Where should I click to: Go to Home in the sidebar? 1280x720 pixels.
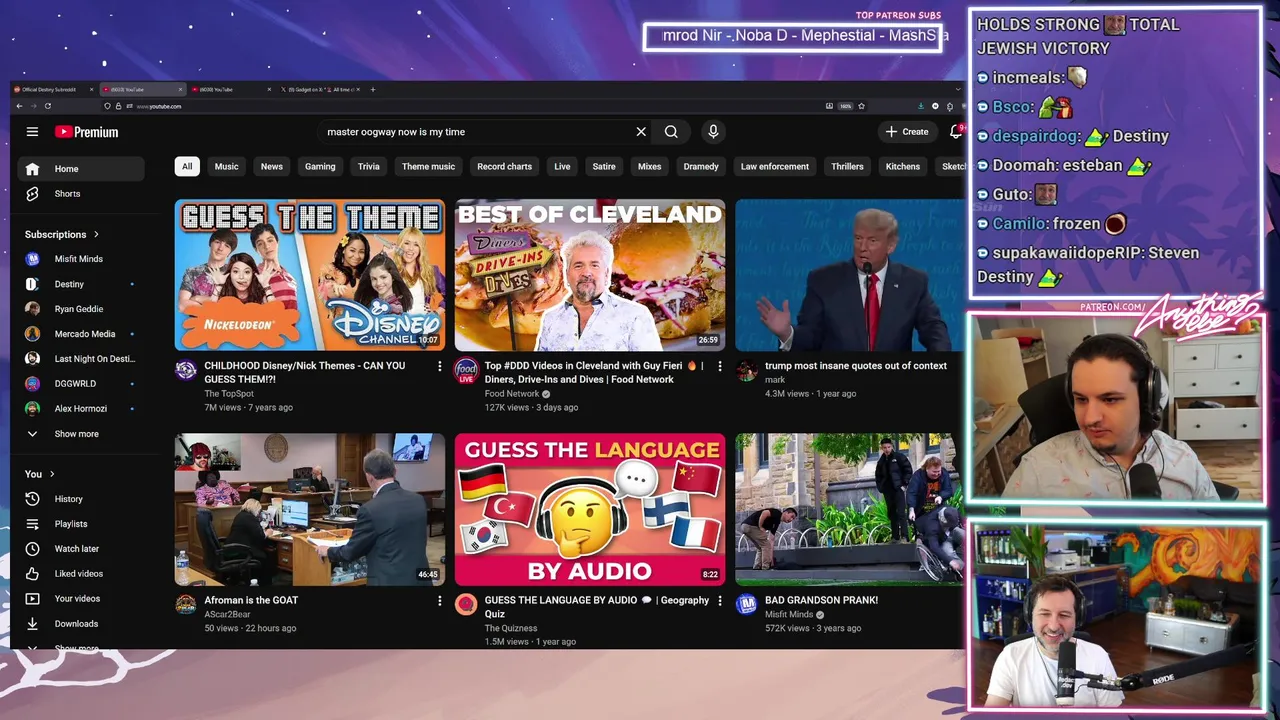[80, 169]
